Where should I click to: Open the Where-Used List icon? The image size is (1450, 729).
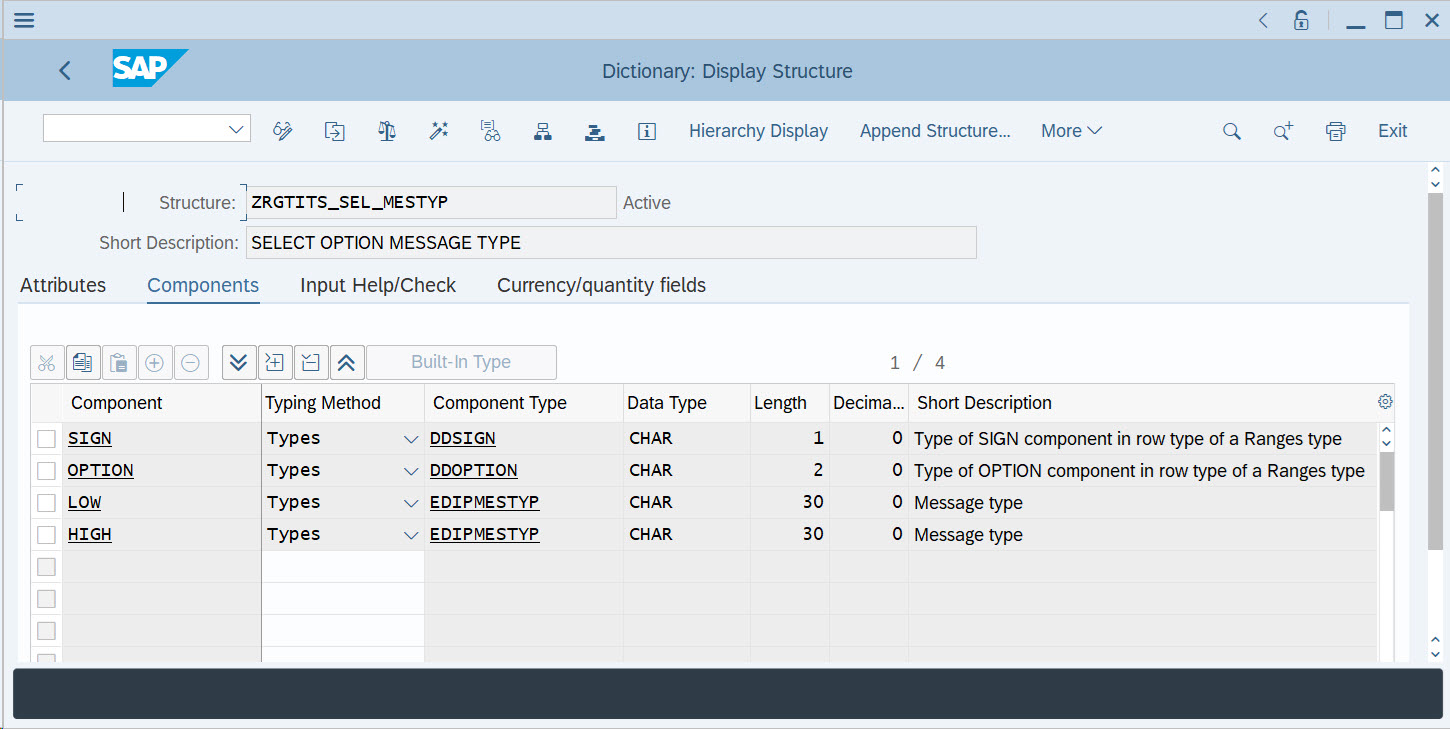tap(490, 131)
